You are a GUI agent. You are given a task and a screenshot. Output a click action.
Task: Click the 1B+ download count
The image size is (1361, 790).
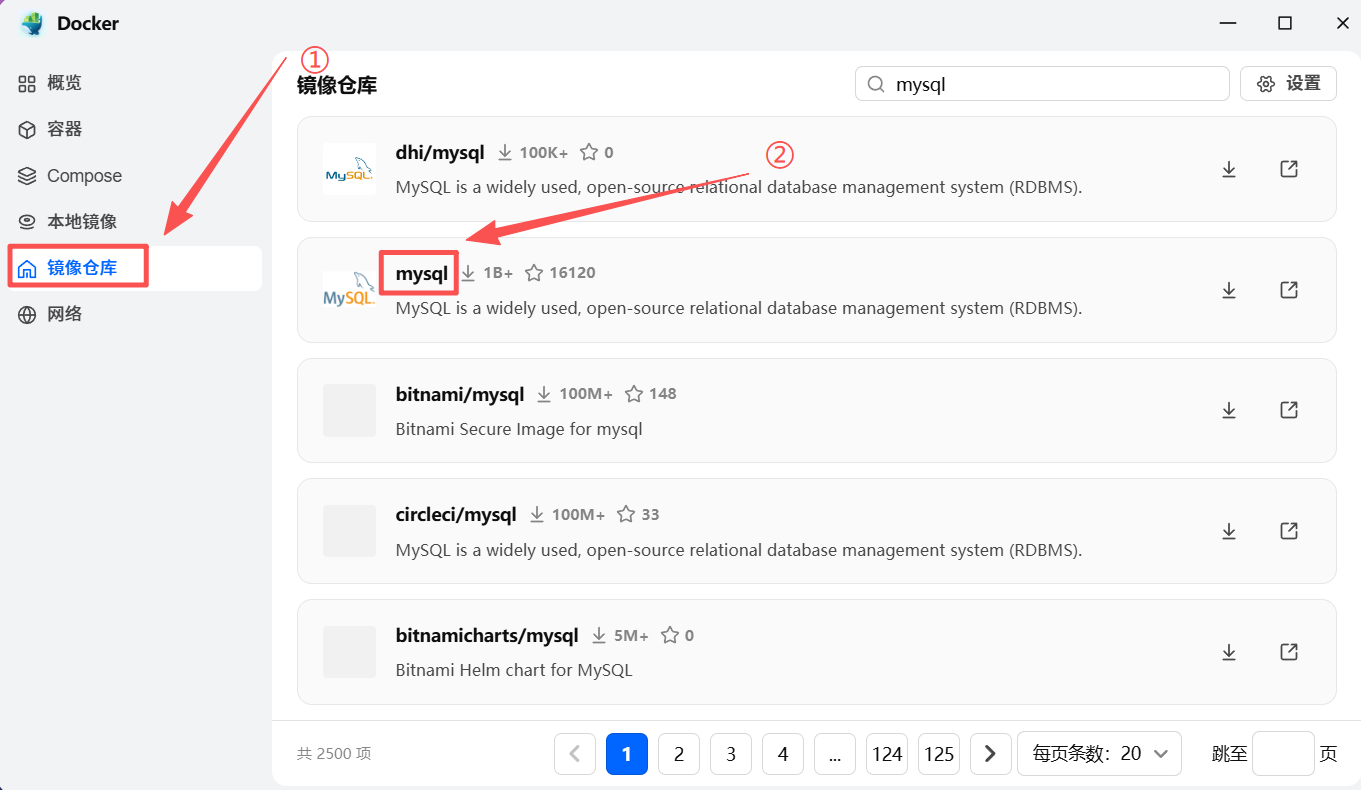pyautogui.click(x=498, y=273)
